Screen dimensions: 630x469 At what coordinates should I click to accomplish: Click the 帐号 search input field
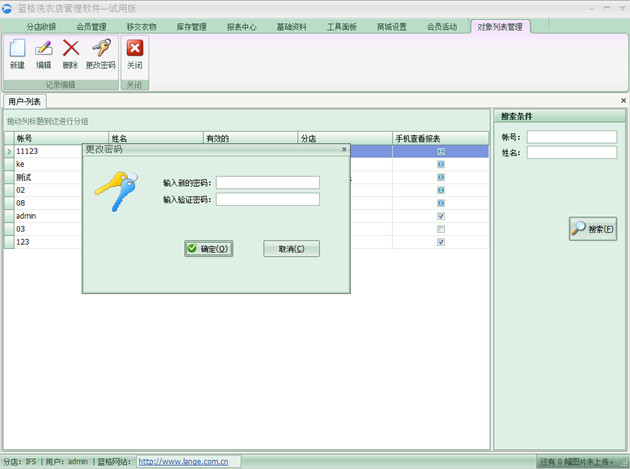571,137
